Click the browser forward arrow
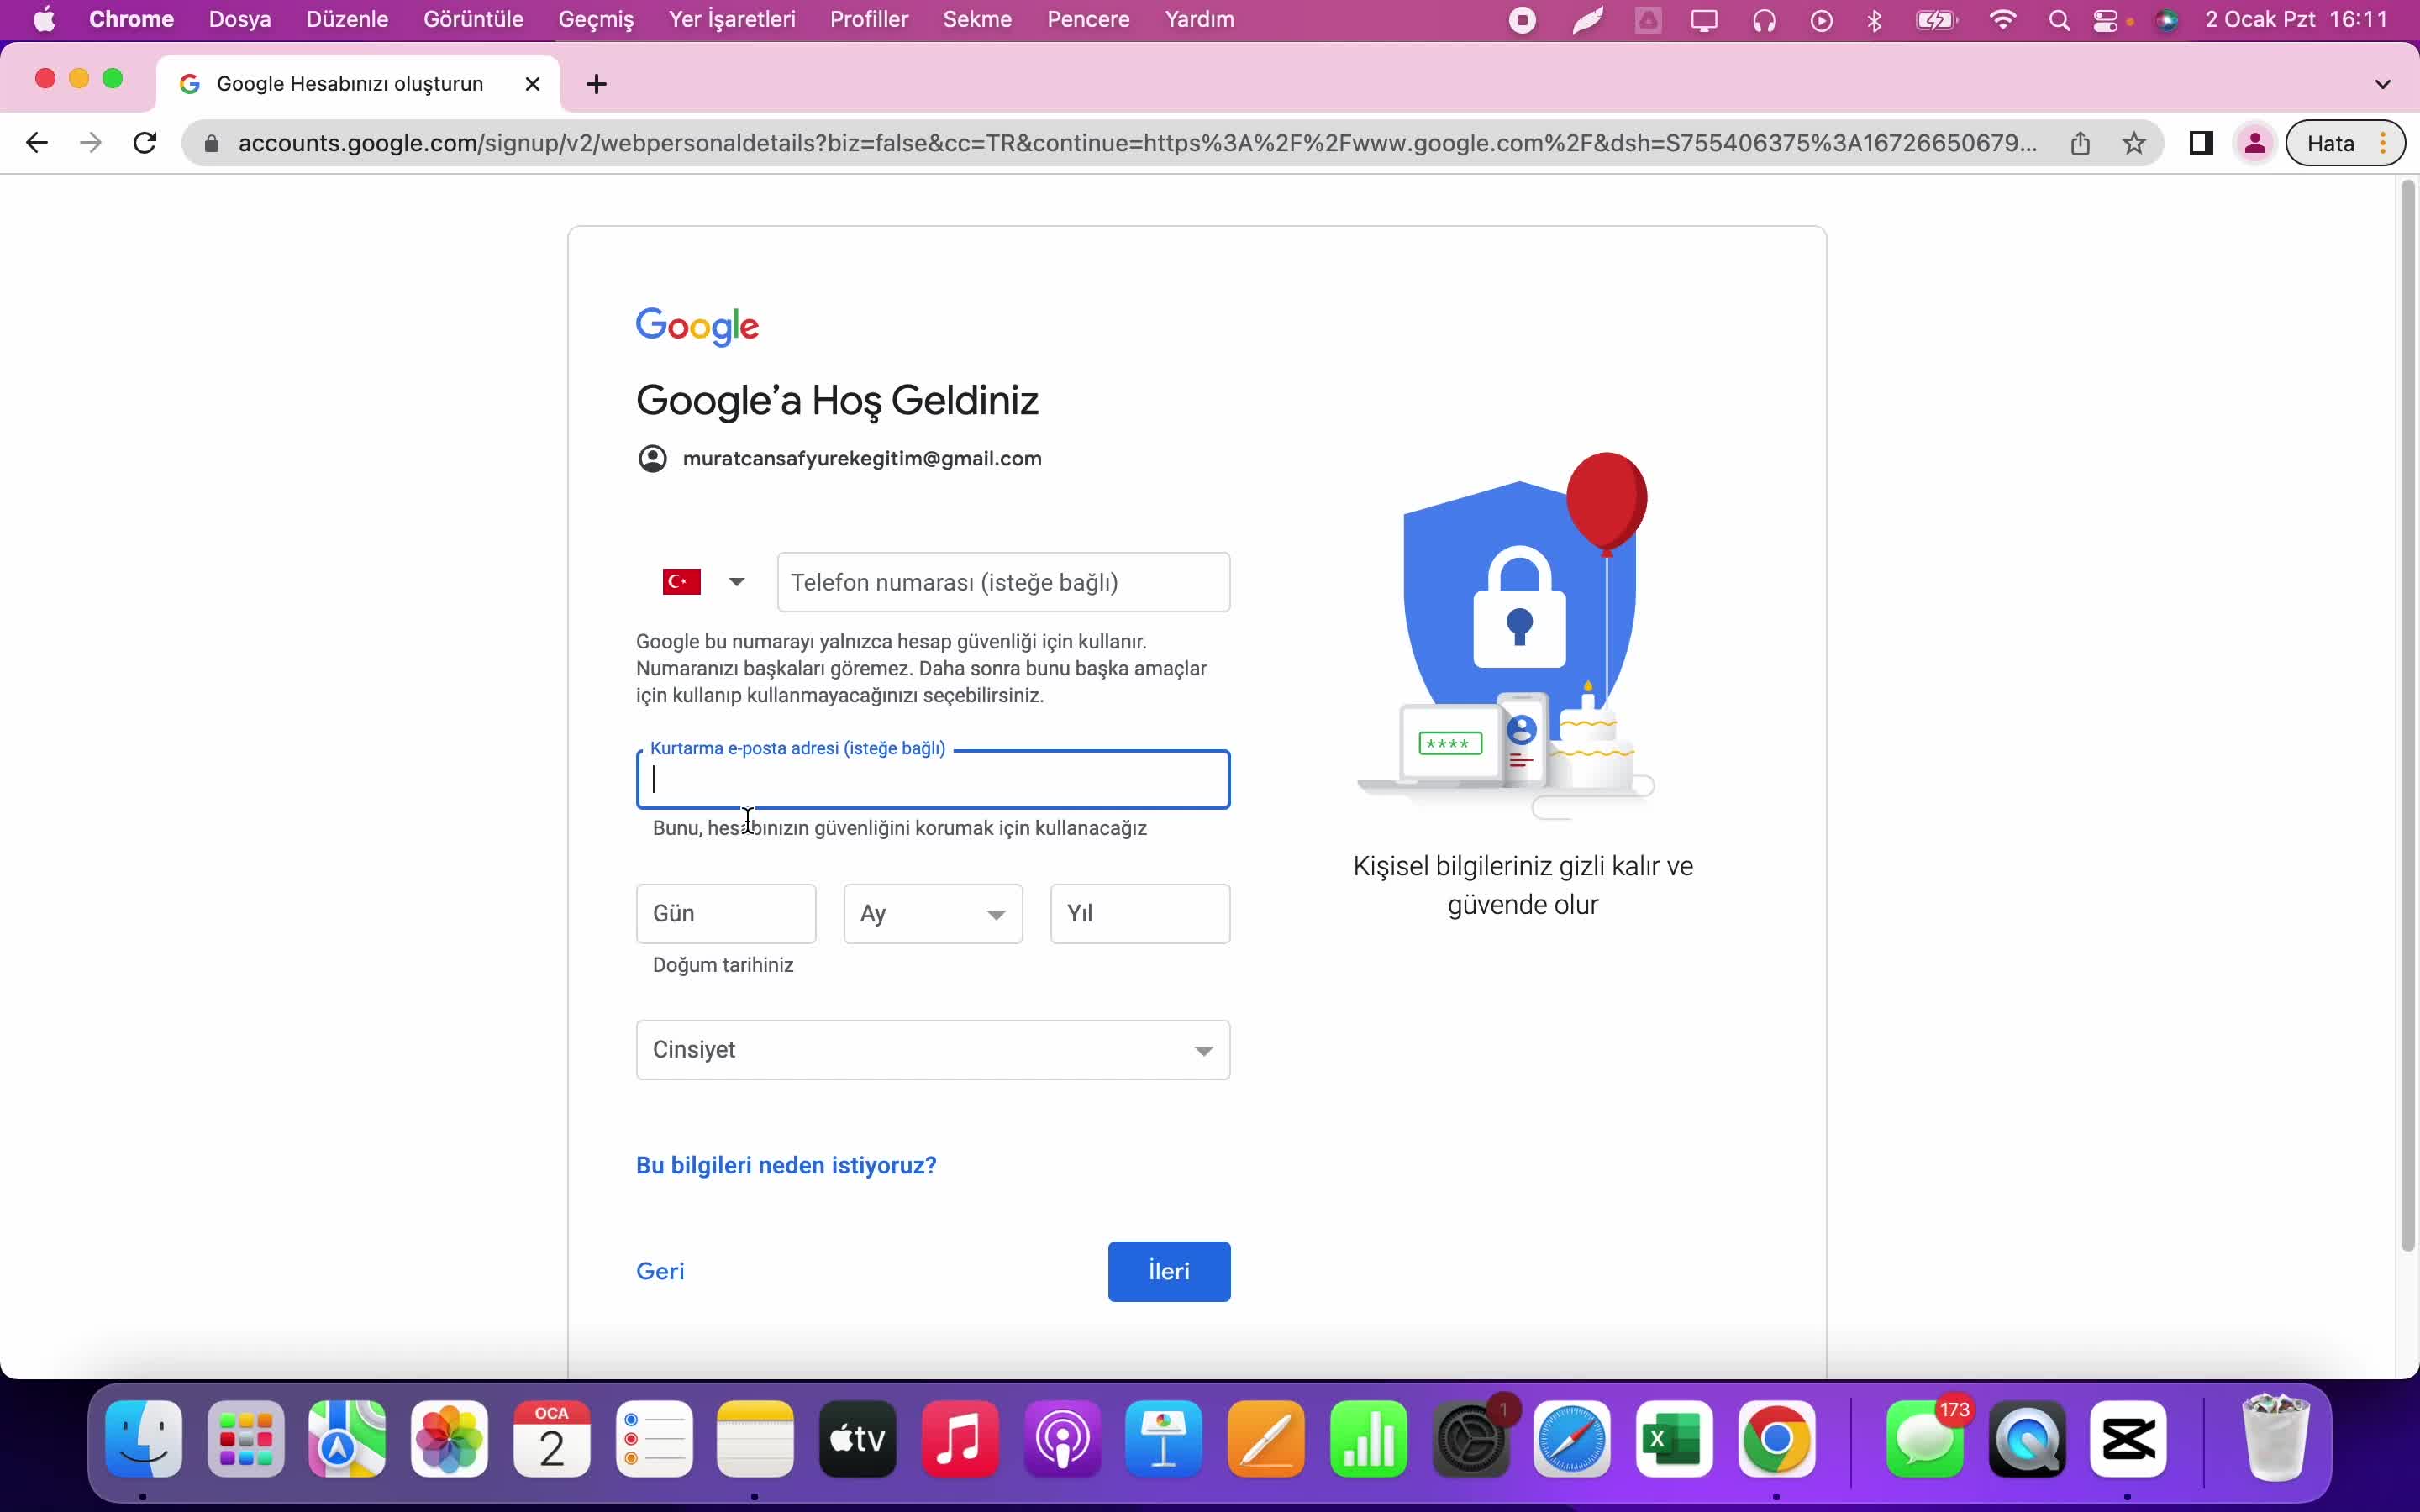Screen dimensions: 2420x1512 pyautogui.click(x=91, y=143)
